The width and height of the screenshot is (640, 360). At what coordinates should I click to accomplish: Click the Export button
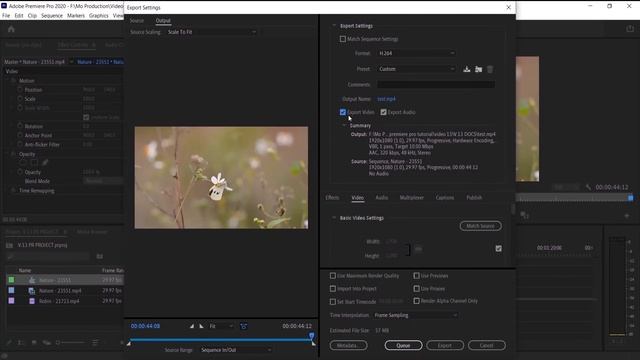point(445,345)
